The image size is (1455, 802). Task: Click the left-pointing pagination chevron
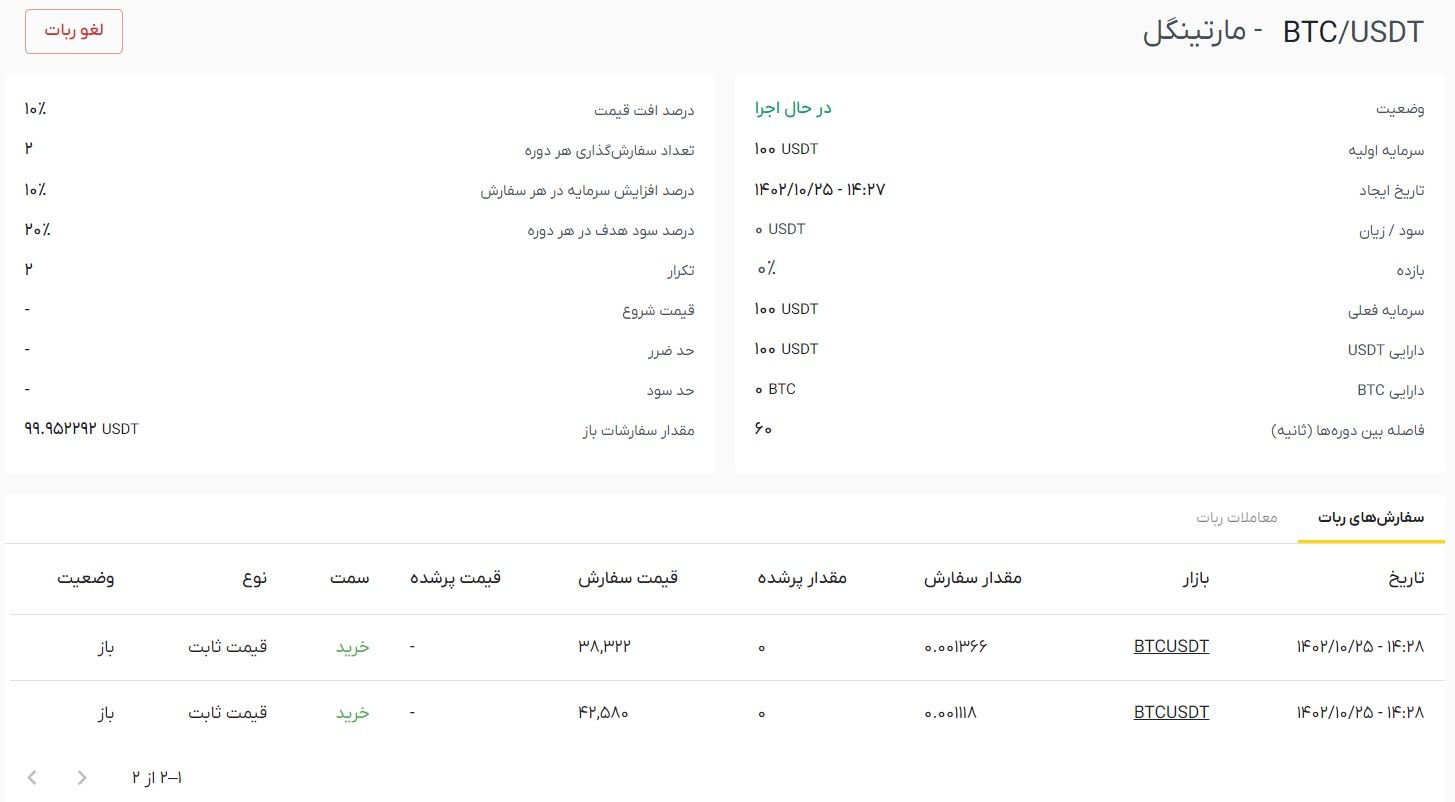[x=32, y=777]
